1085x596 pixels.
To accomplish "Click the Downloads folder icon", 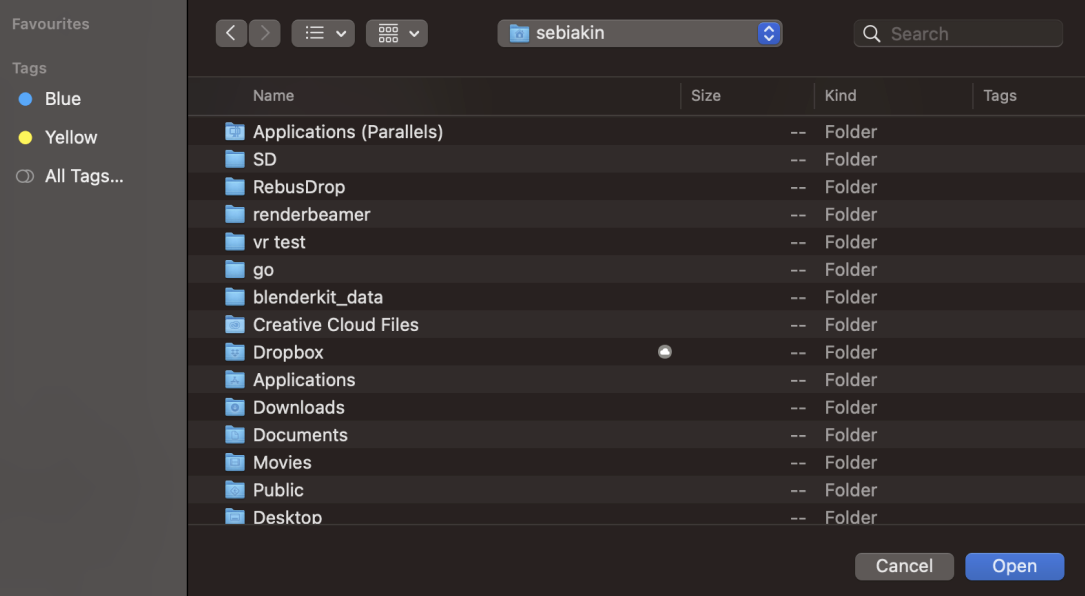I will (235, 407).
